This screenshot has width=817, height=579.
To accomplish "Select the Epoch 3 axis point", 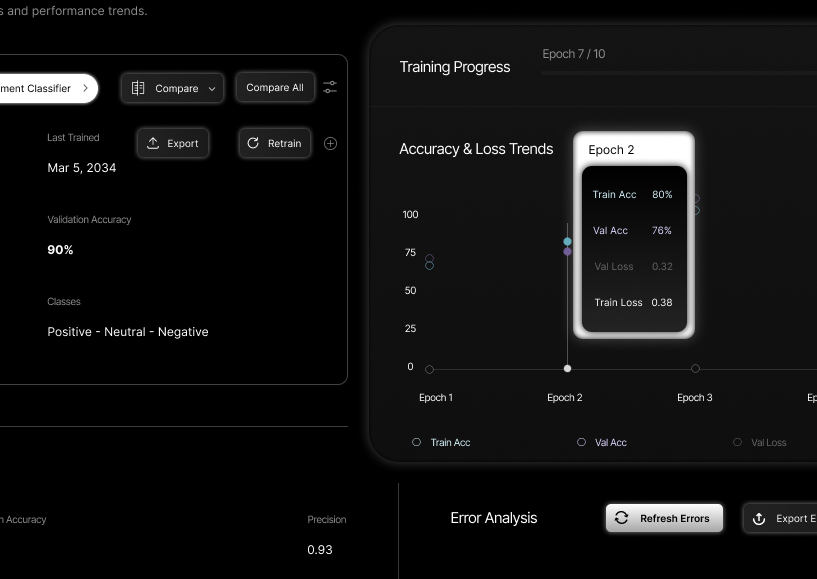I will [x=695, y=368].
